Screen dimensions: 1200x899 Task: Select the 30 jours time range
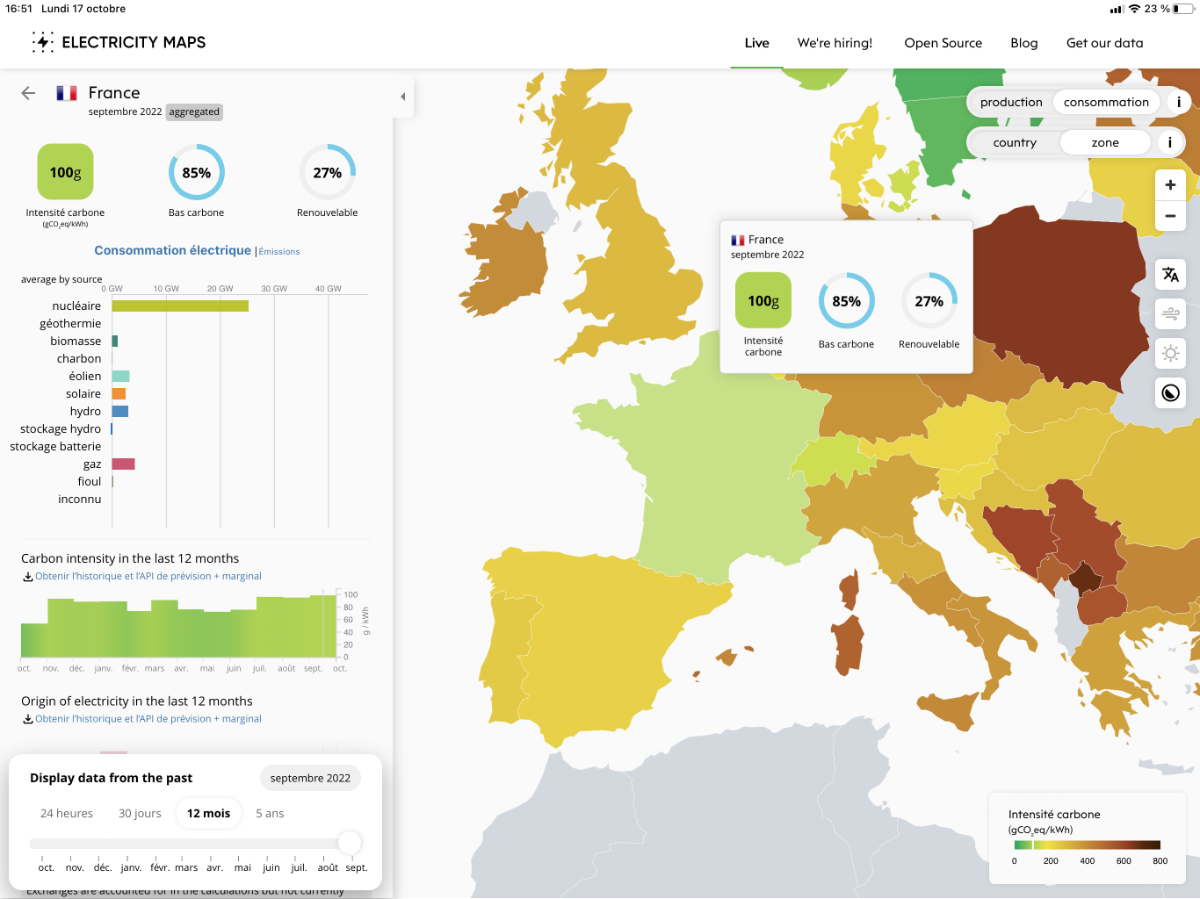140,813
